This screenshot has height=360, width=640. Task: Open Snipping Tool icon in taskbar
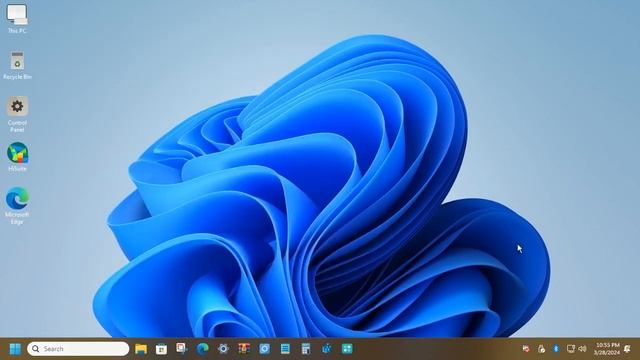(182, 348)
